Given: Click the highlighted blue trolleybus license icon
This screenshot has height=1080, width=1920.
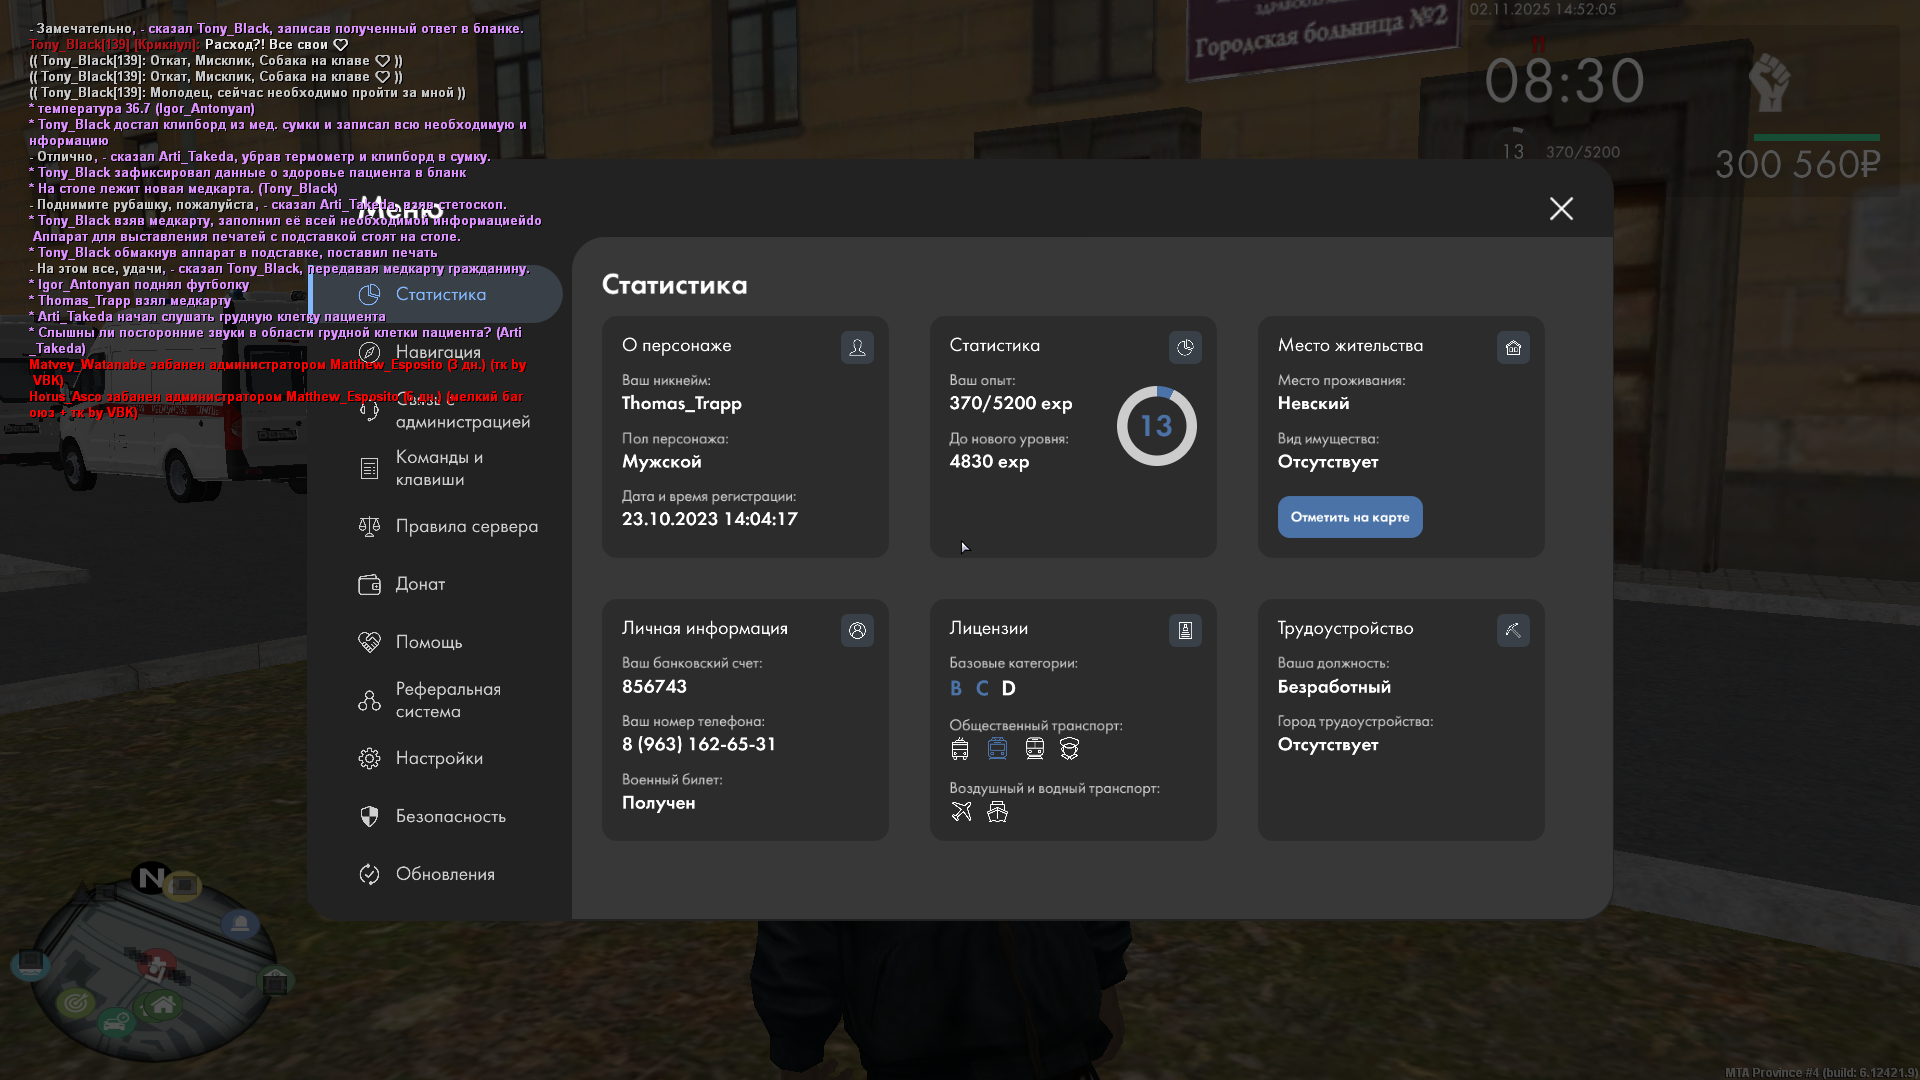Looking at the screenshot, I should [x=997, y=749].
